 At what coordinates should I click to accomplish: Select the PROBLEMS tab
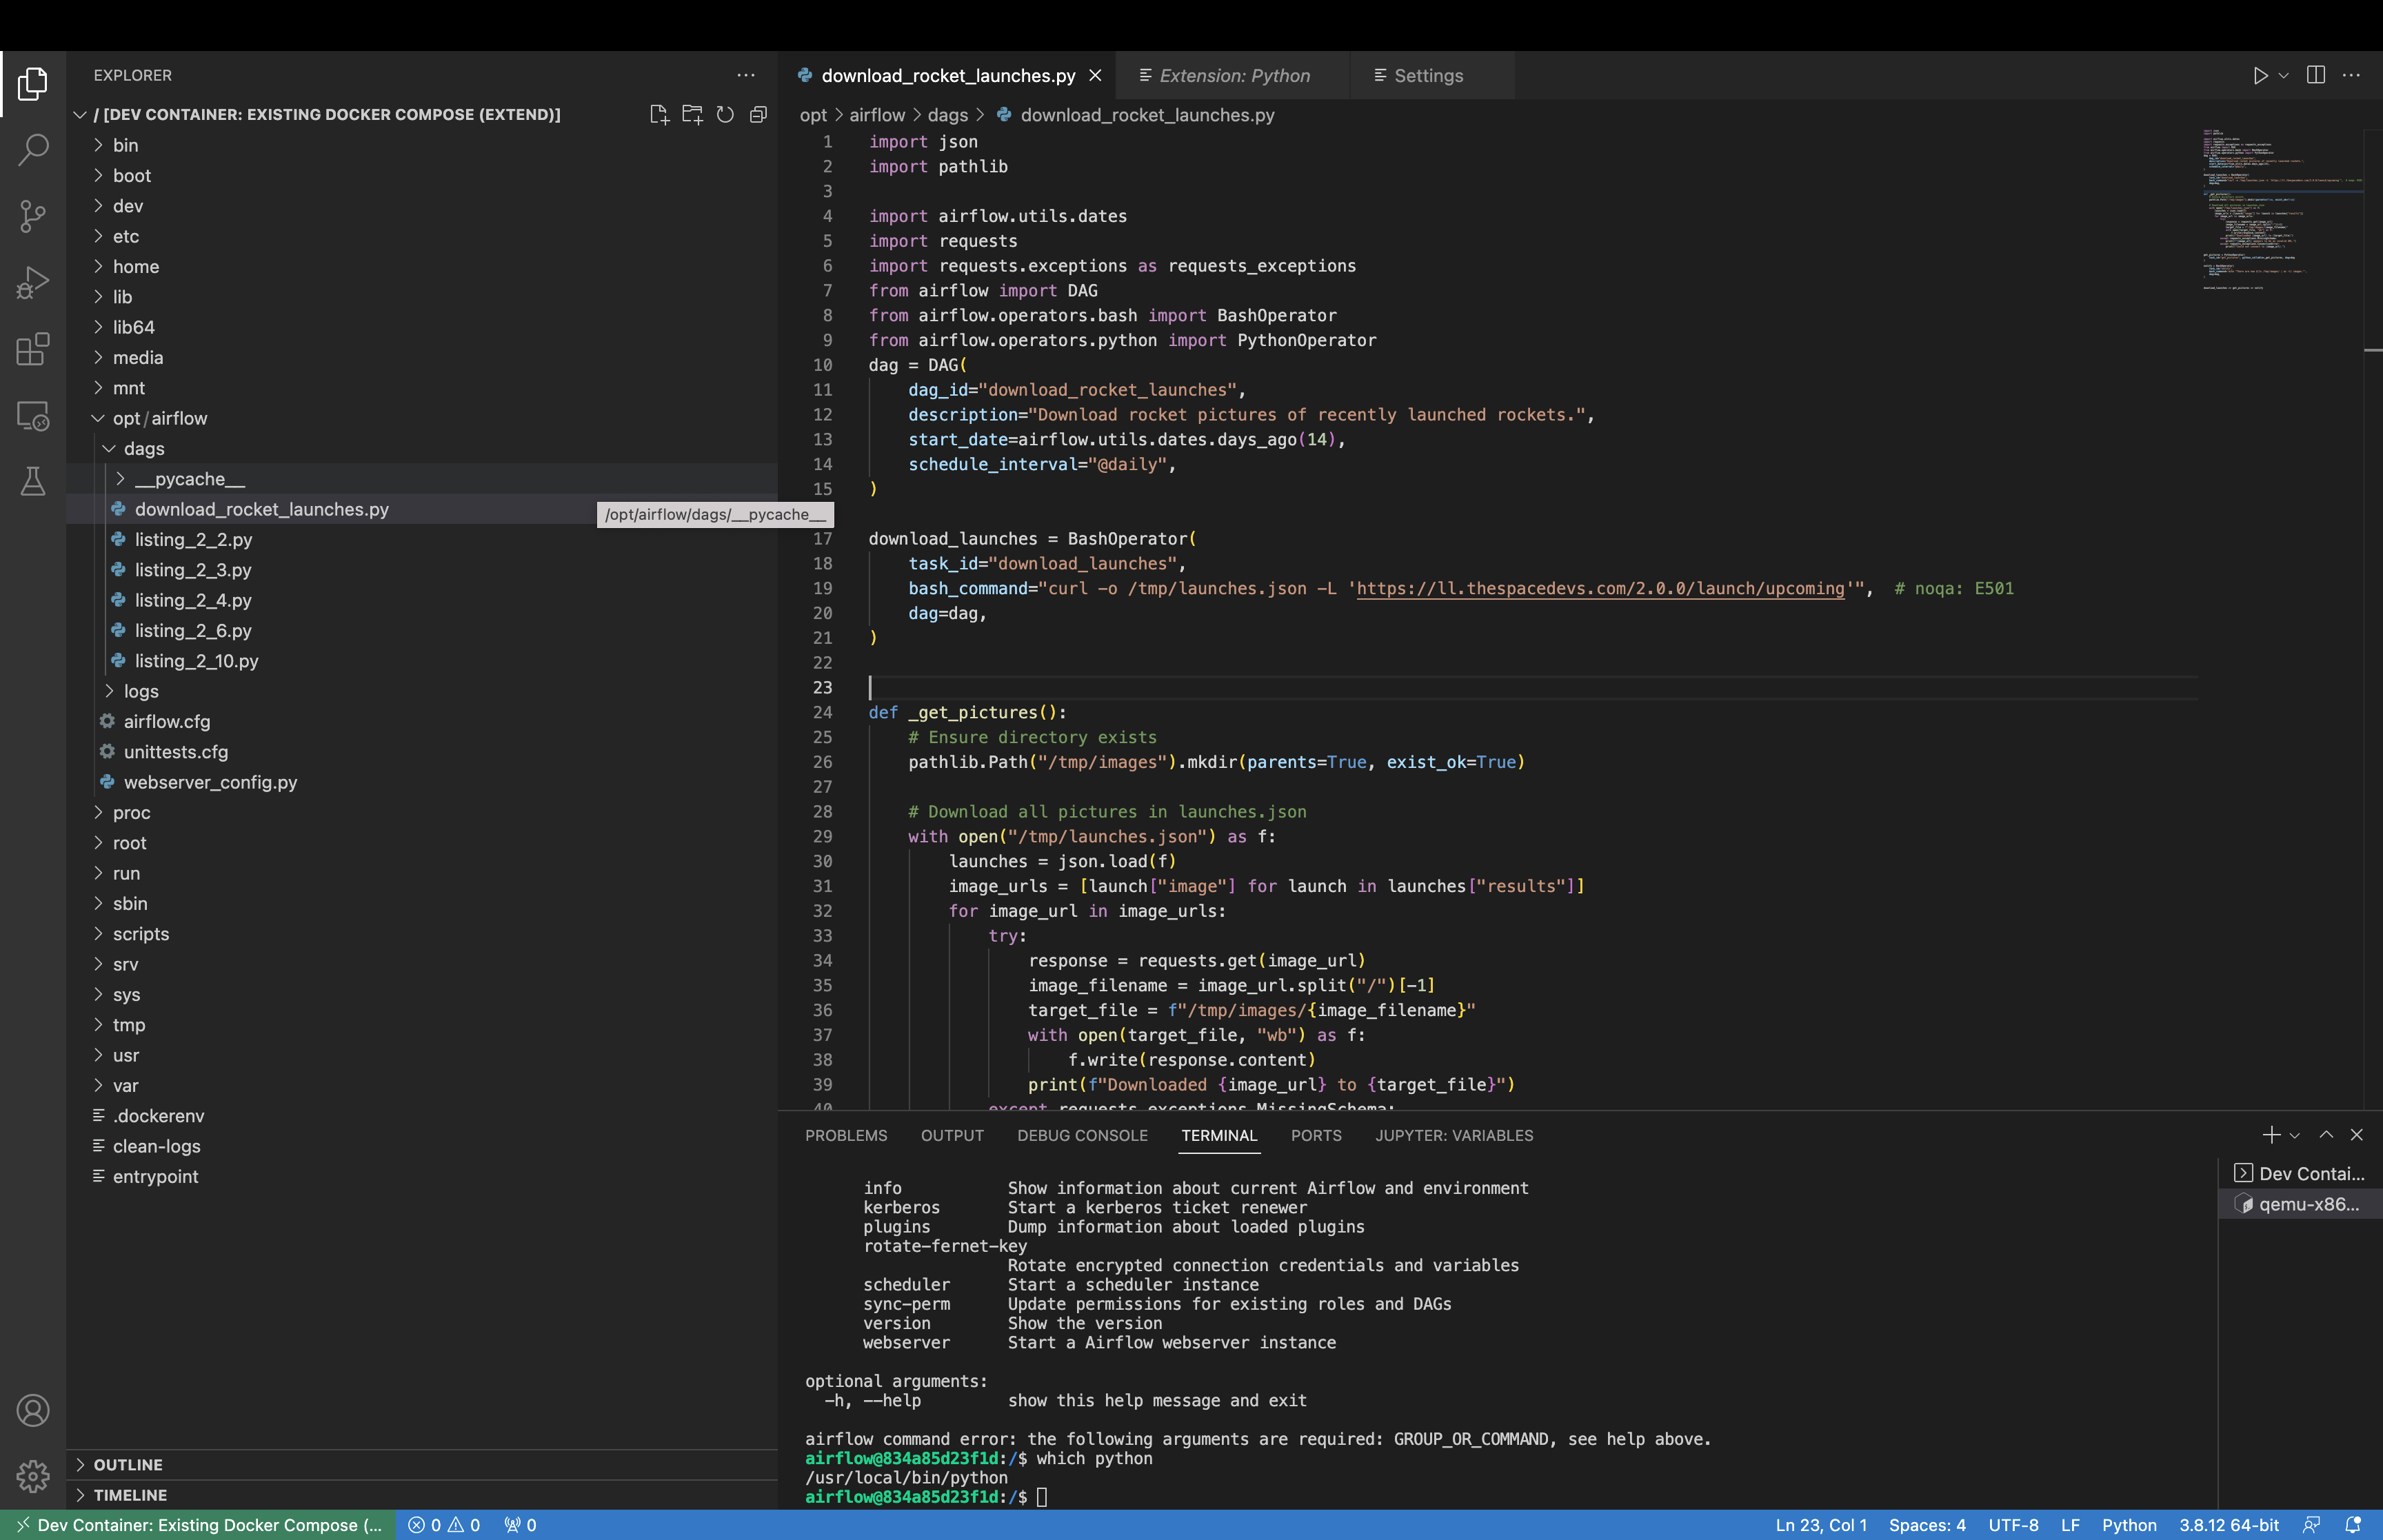[846, 1135]
